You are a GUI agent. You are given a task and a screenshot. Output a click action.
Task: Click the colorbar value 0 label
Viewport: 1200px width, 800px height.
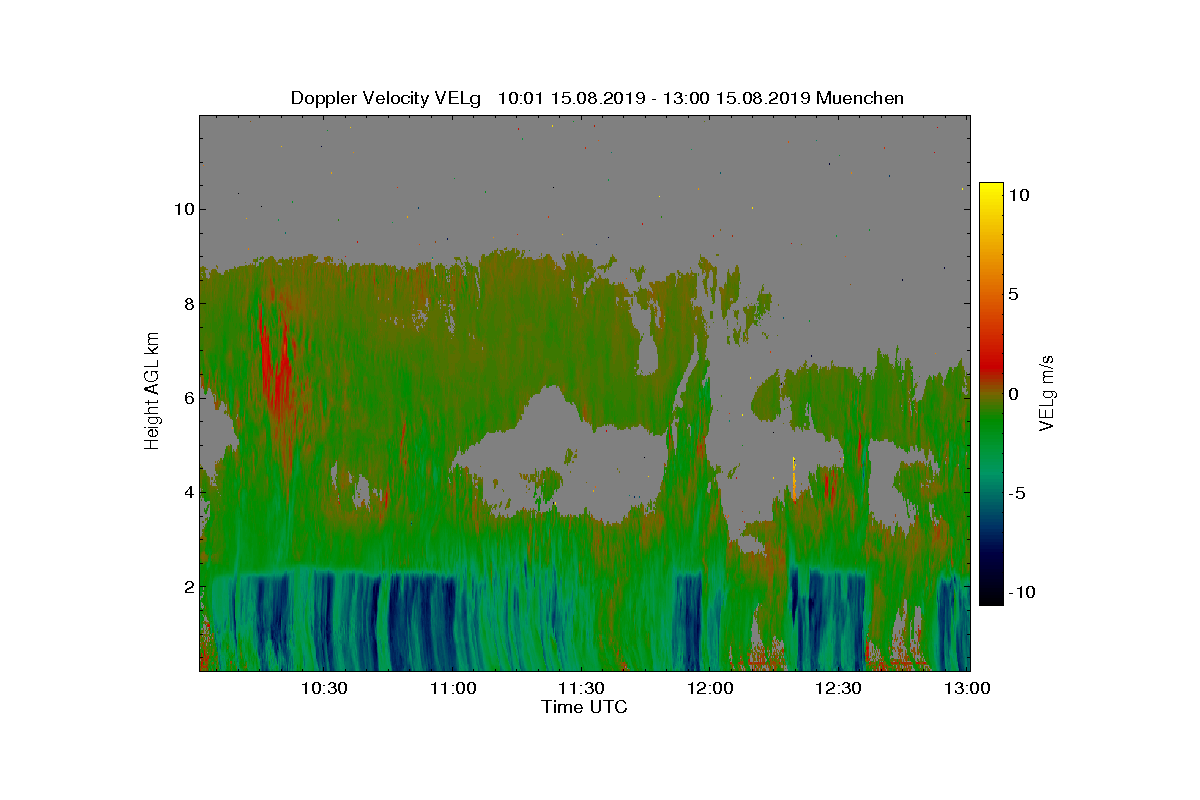(x=1013, y=394)
